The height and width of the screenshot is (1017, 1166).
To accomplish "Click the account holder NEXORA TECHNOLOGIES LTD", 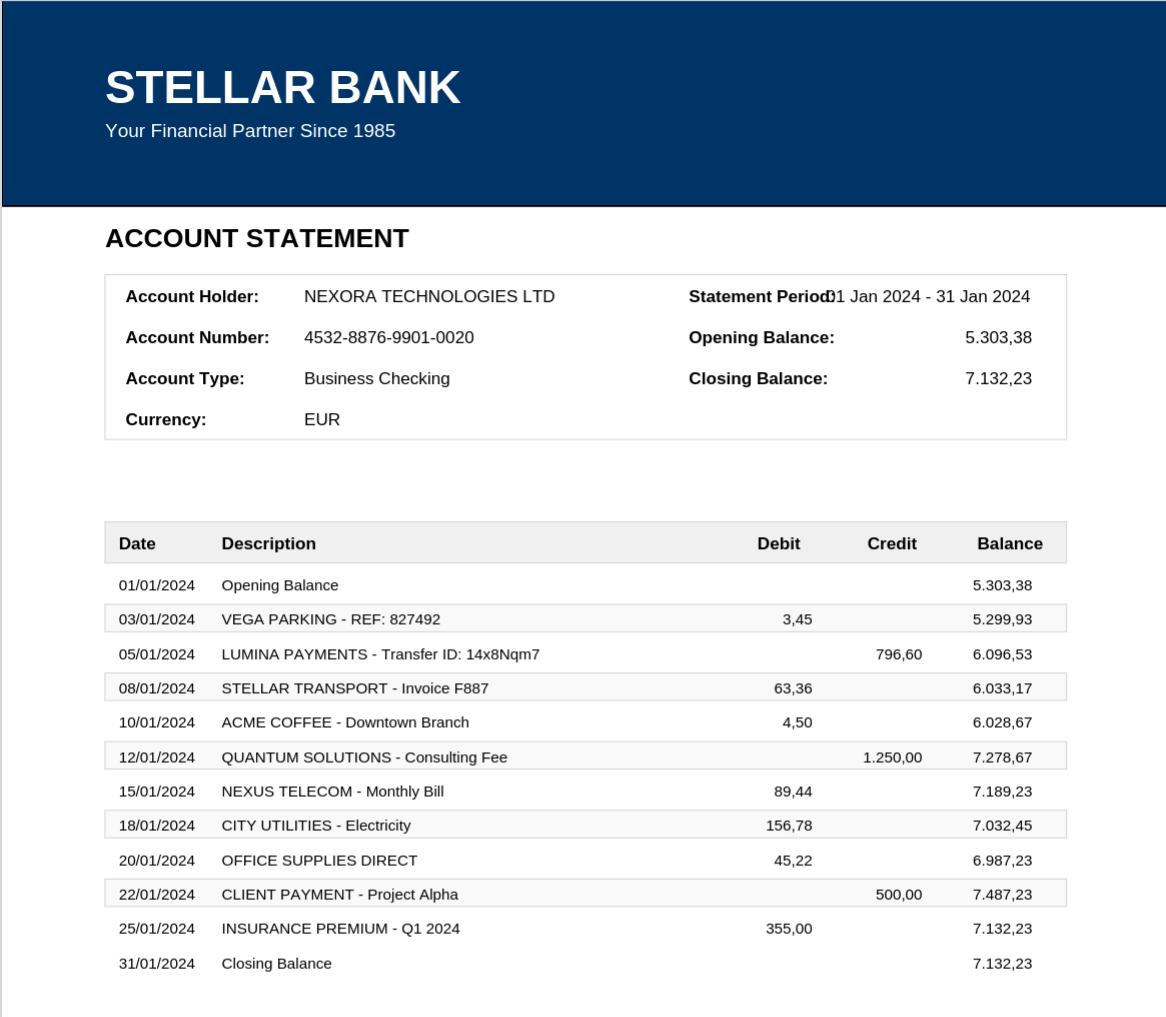I will point(429,297).
